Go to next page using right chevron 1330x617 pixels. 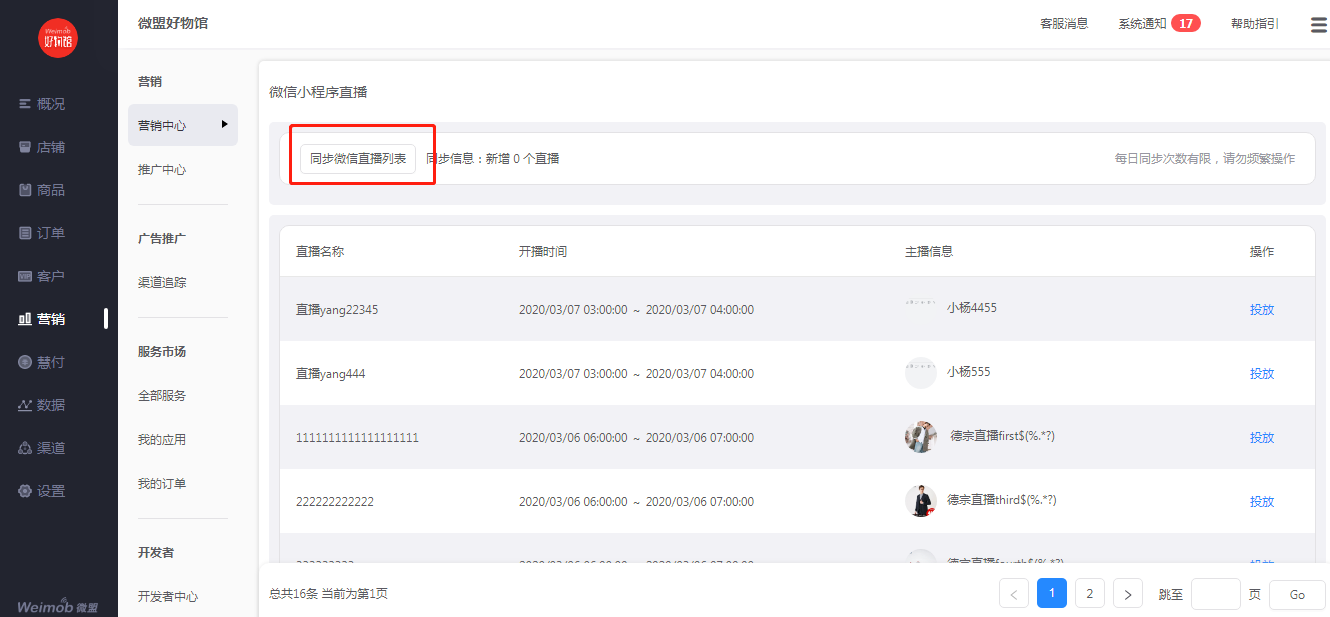pos(1127,594)
